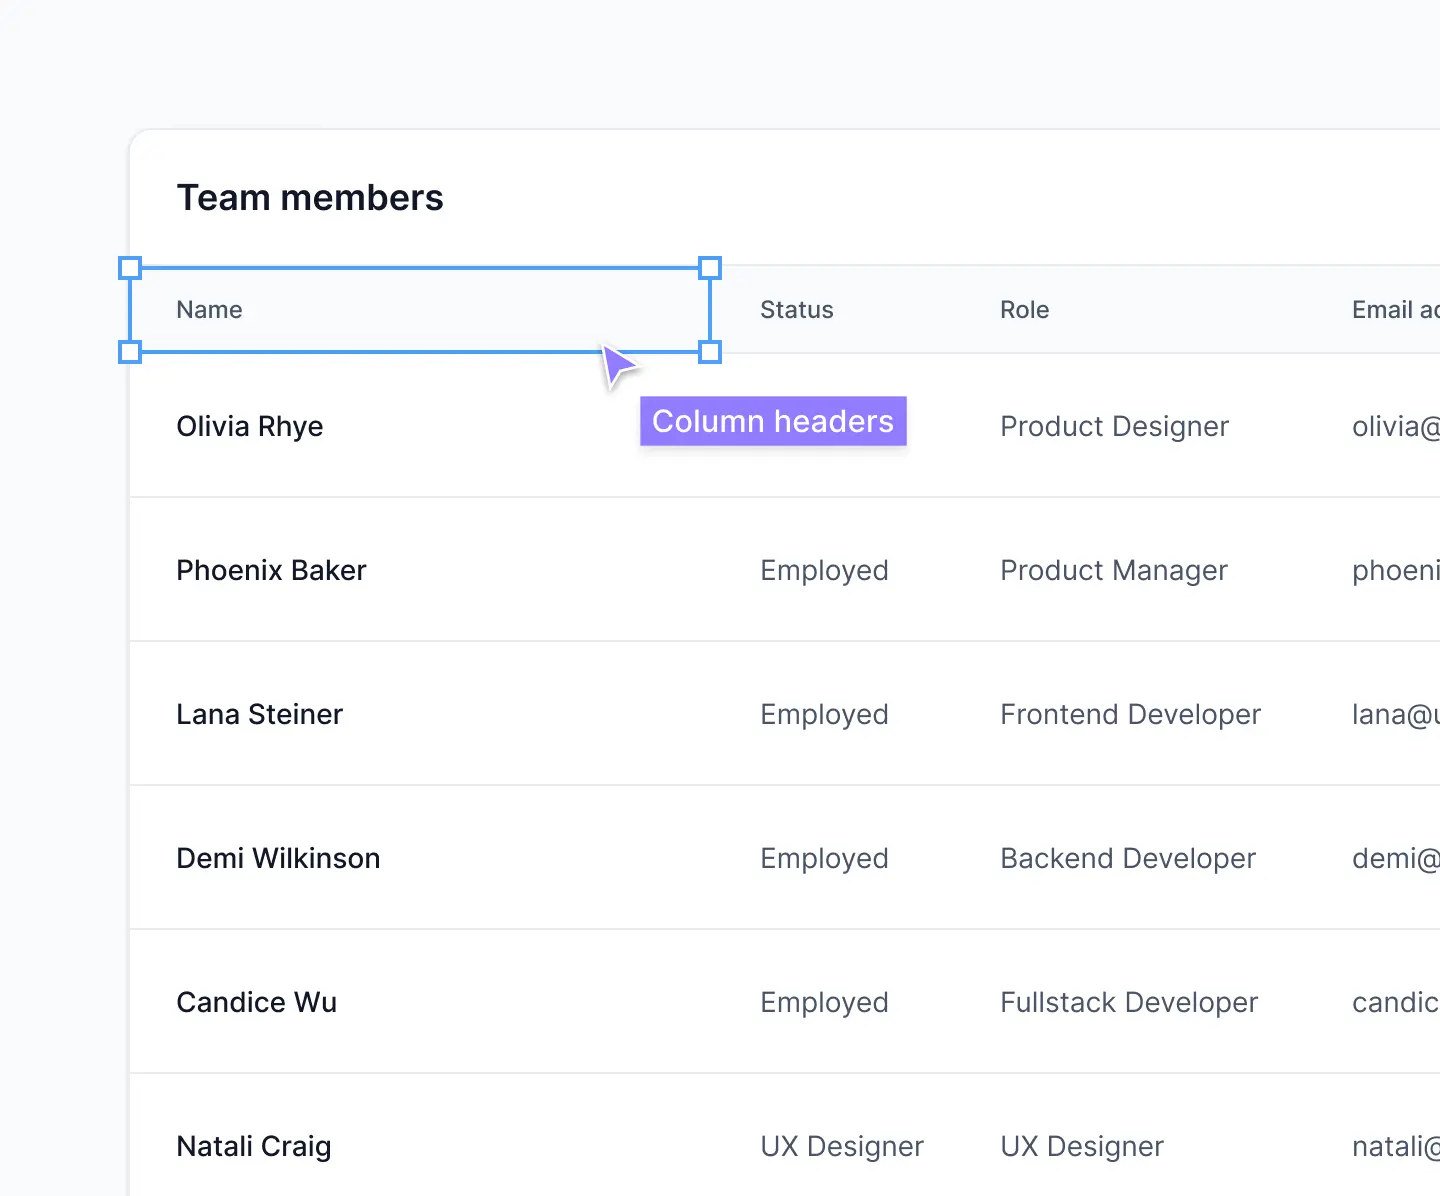1440x1196 pixels.
Task: Select Phoenix Baker's name cell
Action: 271,570
